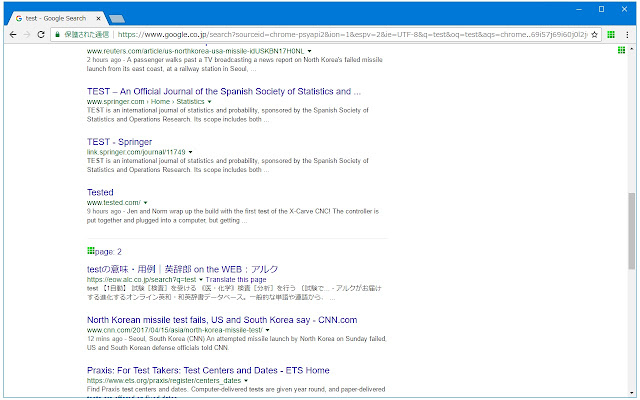Expand dropdown arrow next to ets.org URL
640x400 pixels.
[246, 381]
